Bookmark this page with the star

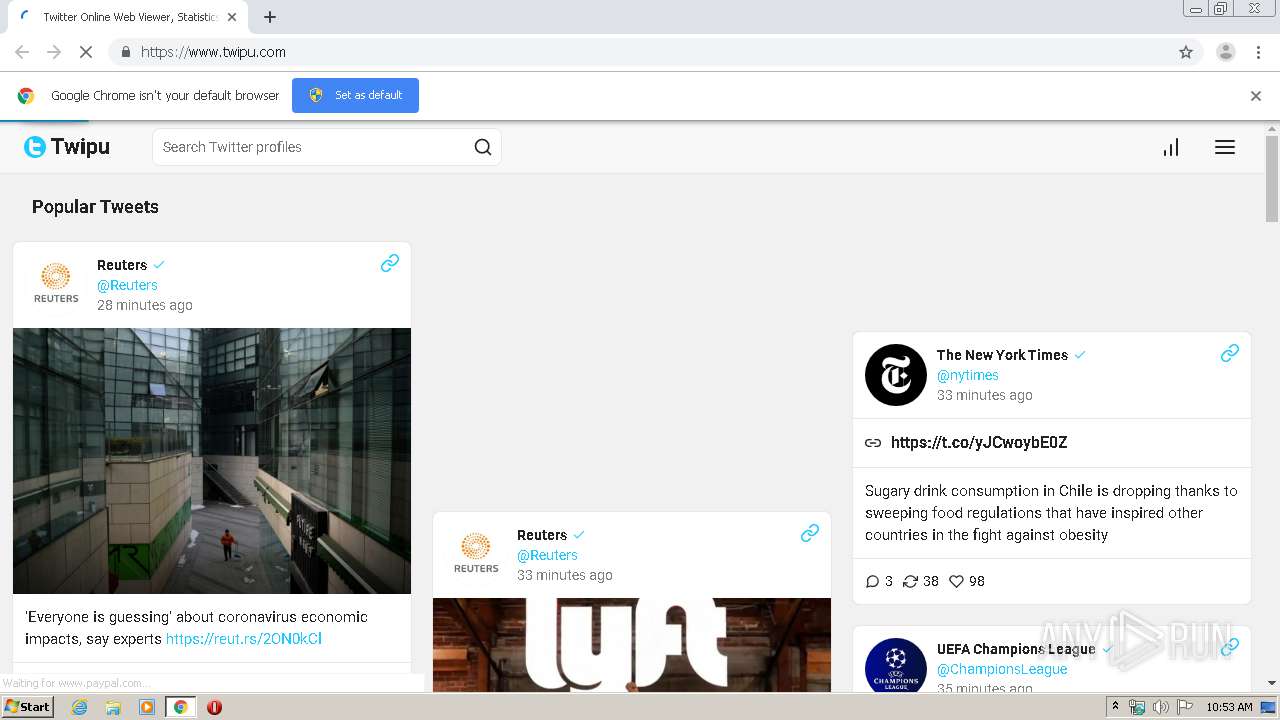coord(1186,52)
